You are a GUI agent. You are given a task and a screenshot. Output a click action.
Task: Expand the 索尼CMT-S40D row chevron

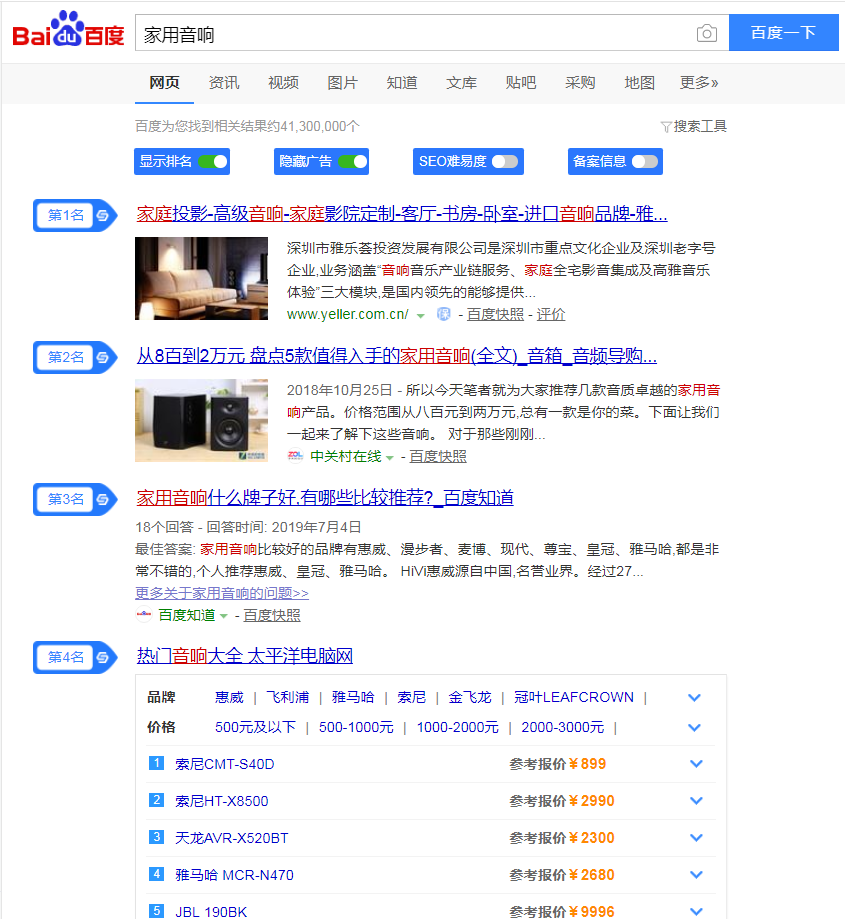point(696,764)
